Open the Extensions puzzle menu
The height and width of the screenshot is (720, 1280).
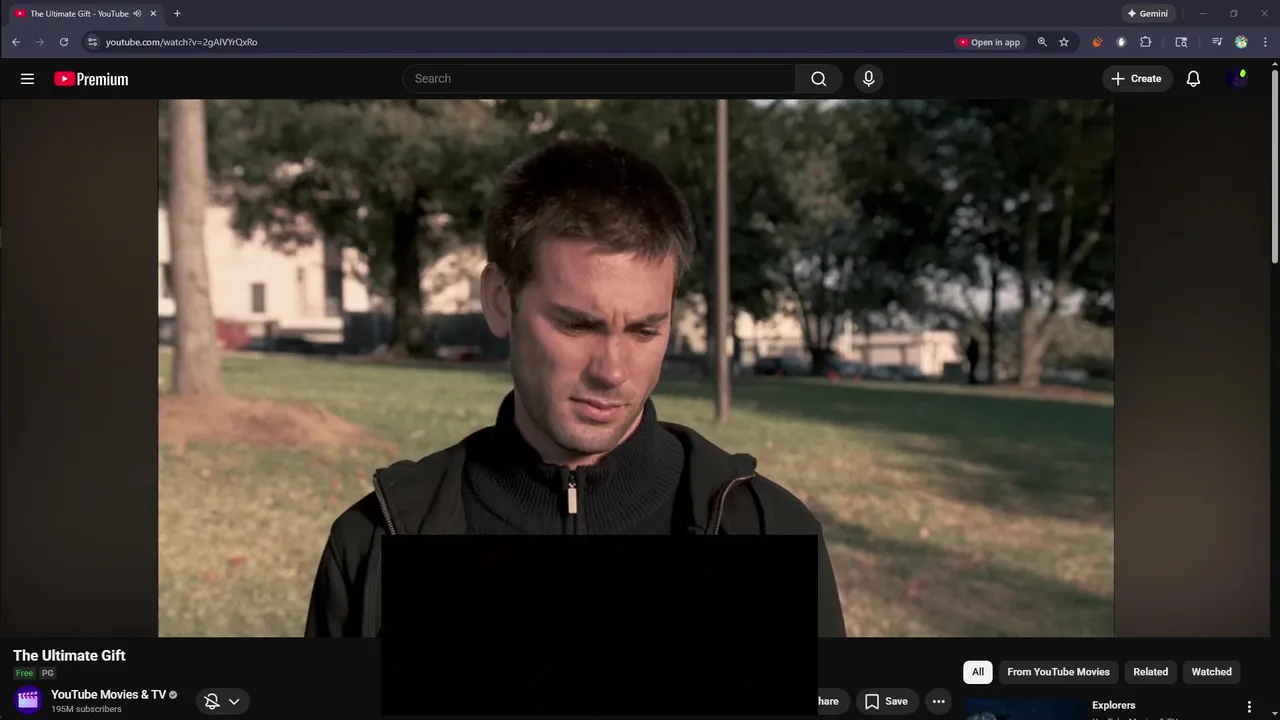[1146, 42]
